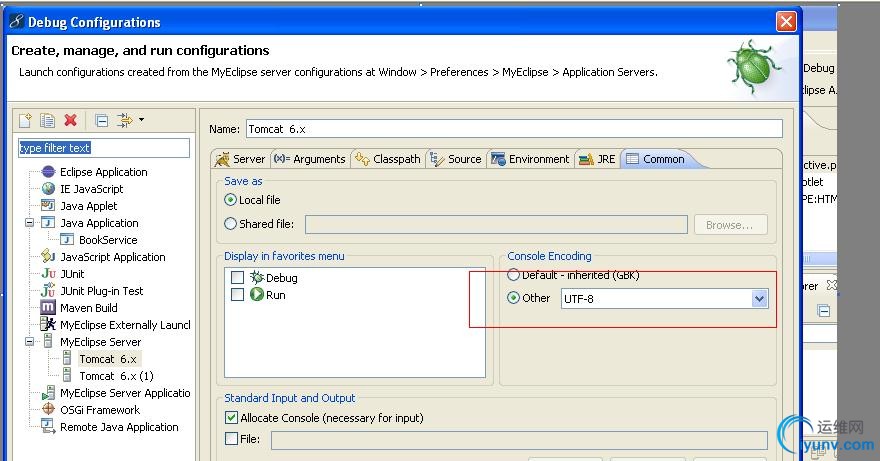Switch to the Arguments tab
Viewport: 880px width, 461px height.
click(x=309, y=159)
